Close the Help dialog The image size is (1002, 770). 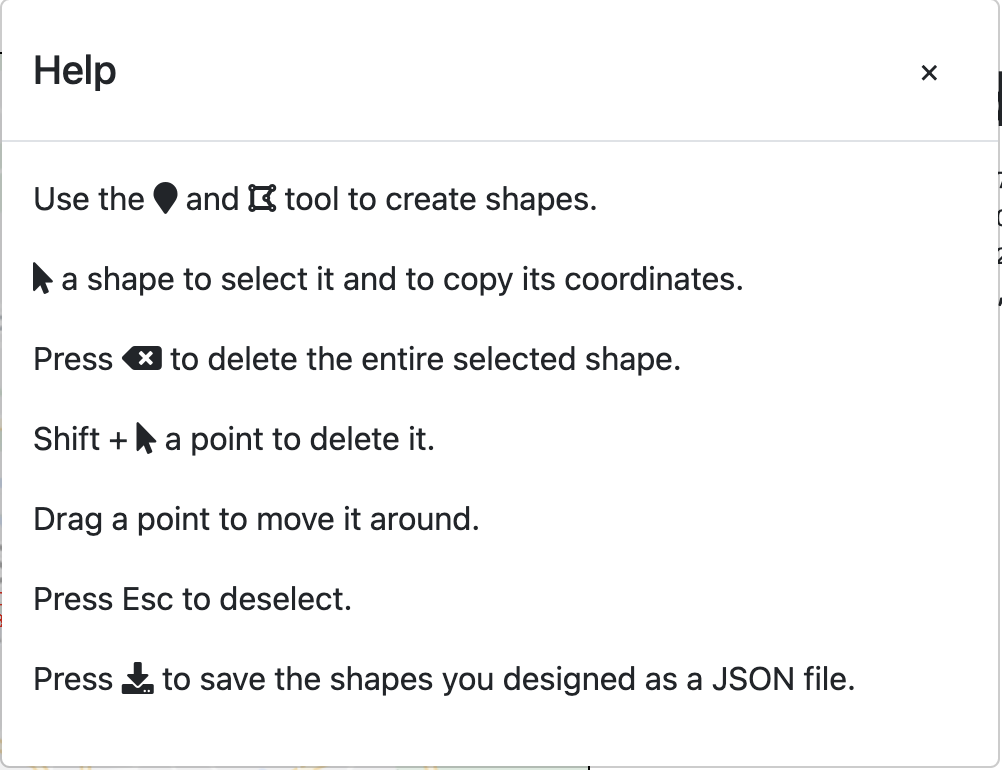click(x=929, y=72)
